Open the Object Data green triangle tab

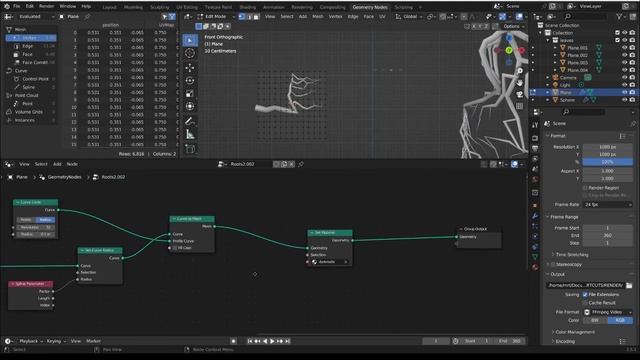pos(535,257)
